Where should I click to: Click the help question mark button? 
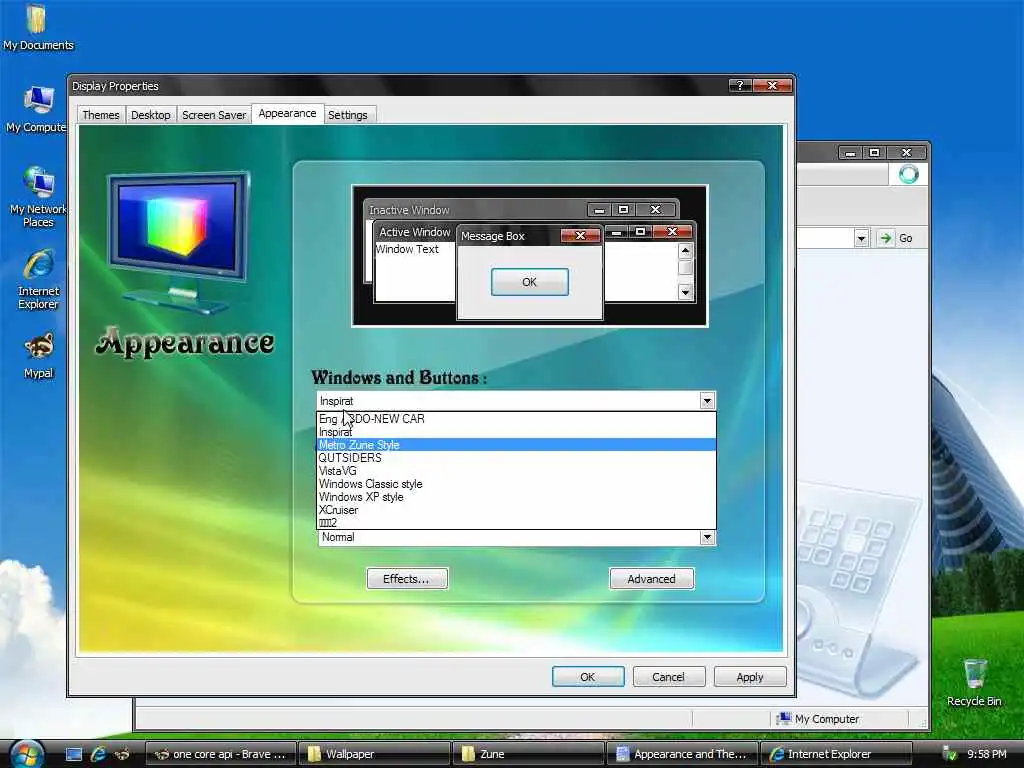[x=739, y=86]
